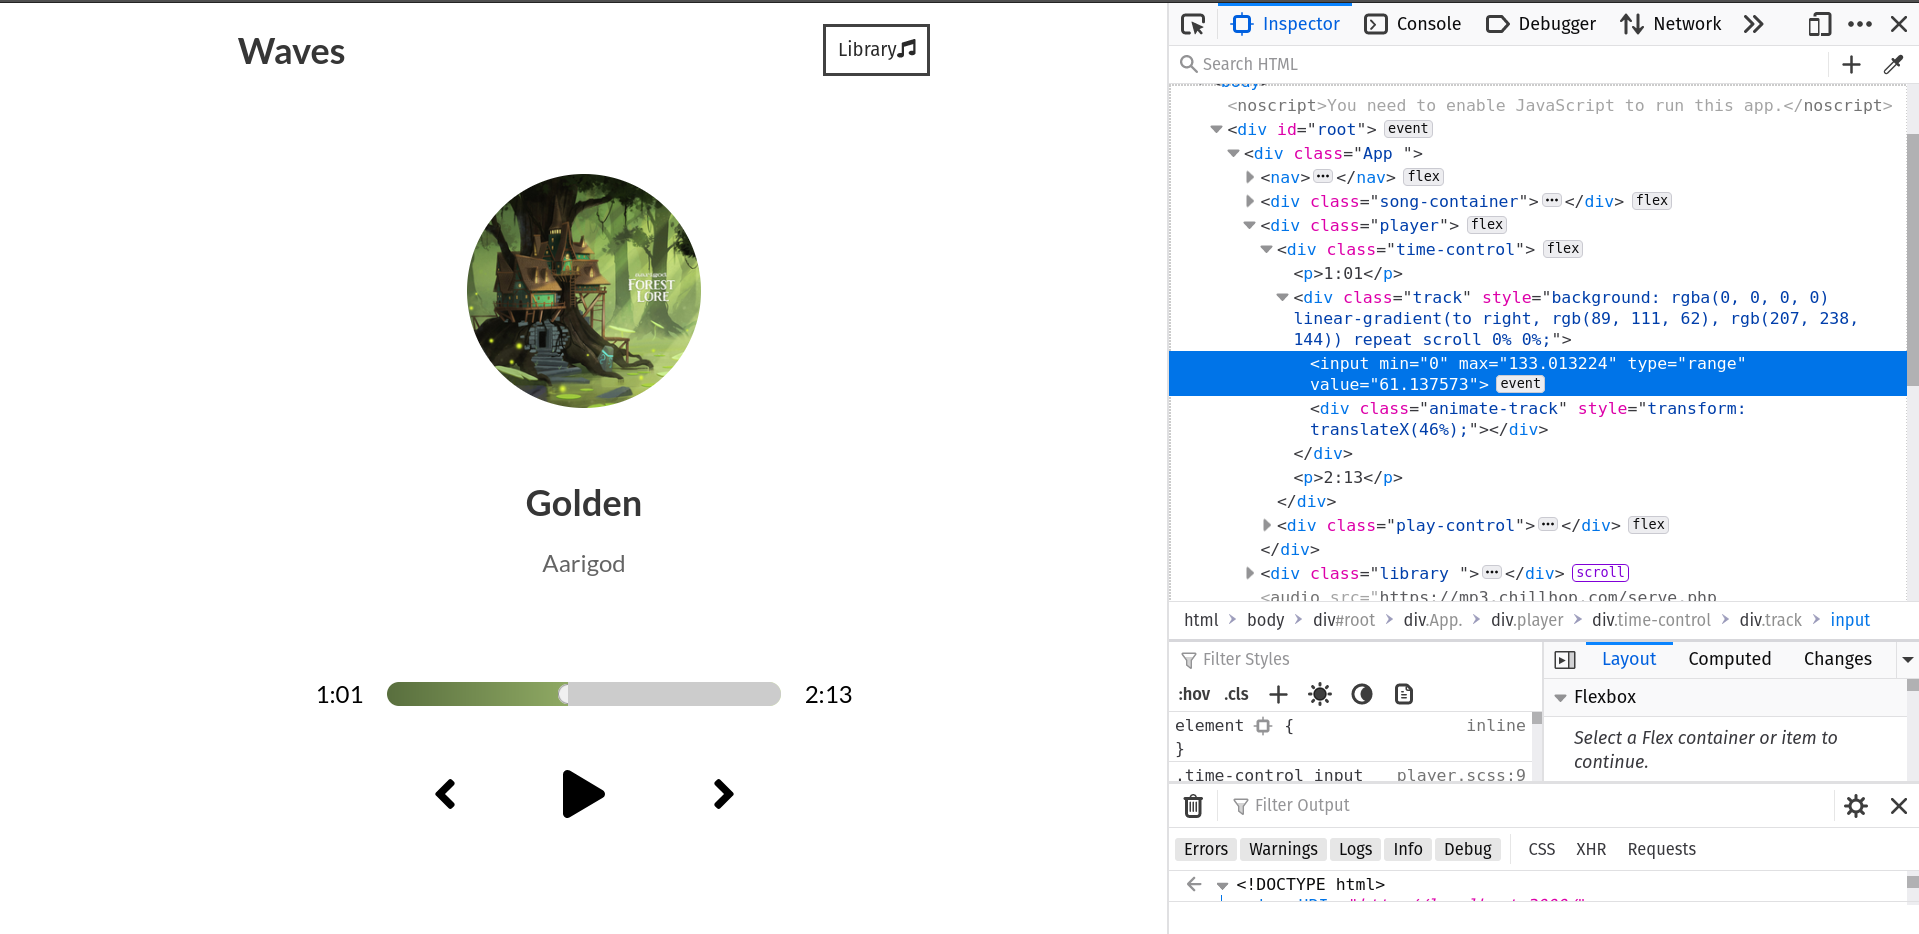The width and height of the screenshot is (1919, 934).
Task: Toggle flex badge on time-control div
Action: click(x=1563, y=249)
